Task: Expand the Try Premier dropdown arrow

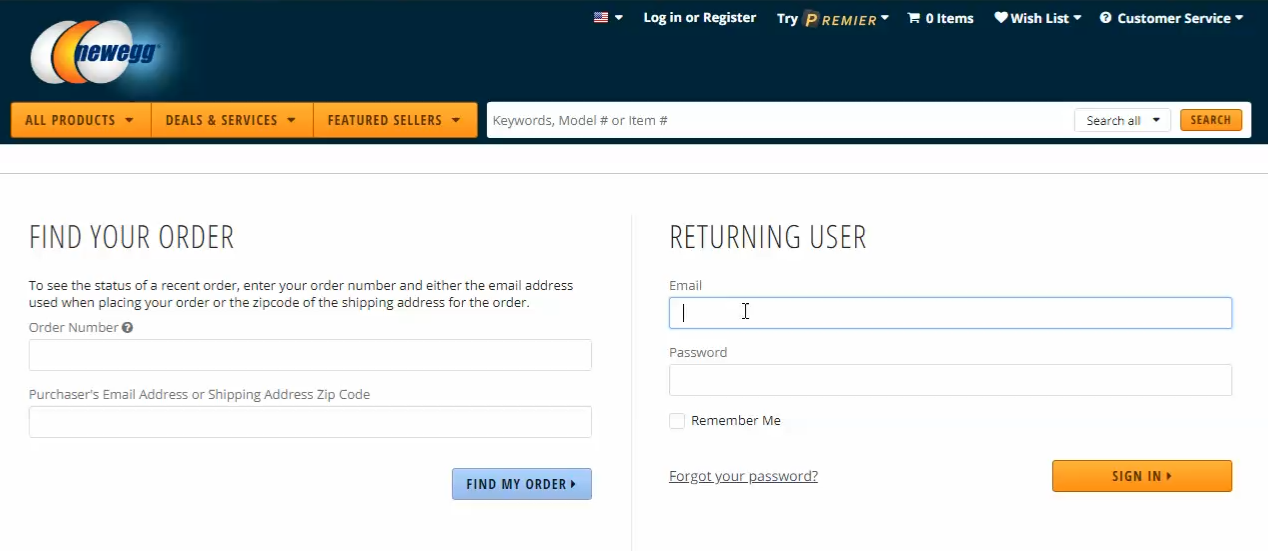Action: [885, 18]
